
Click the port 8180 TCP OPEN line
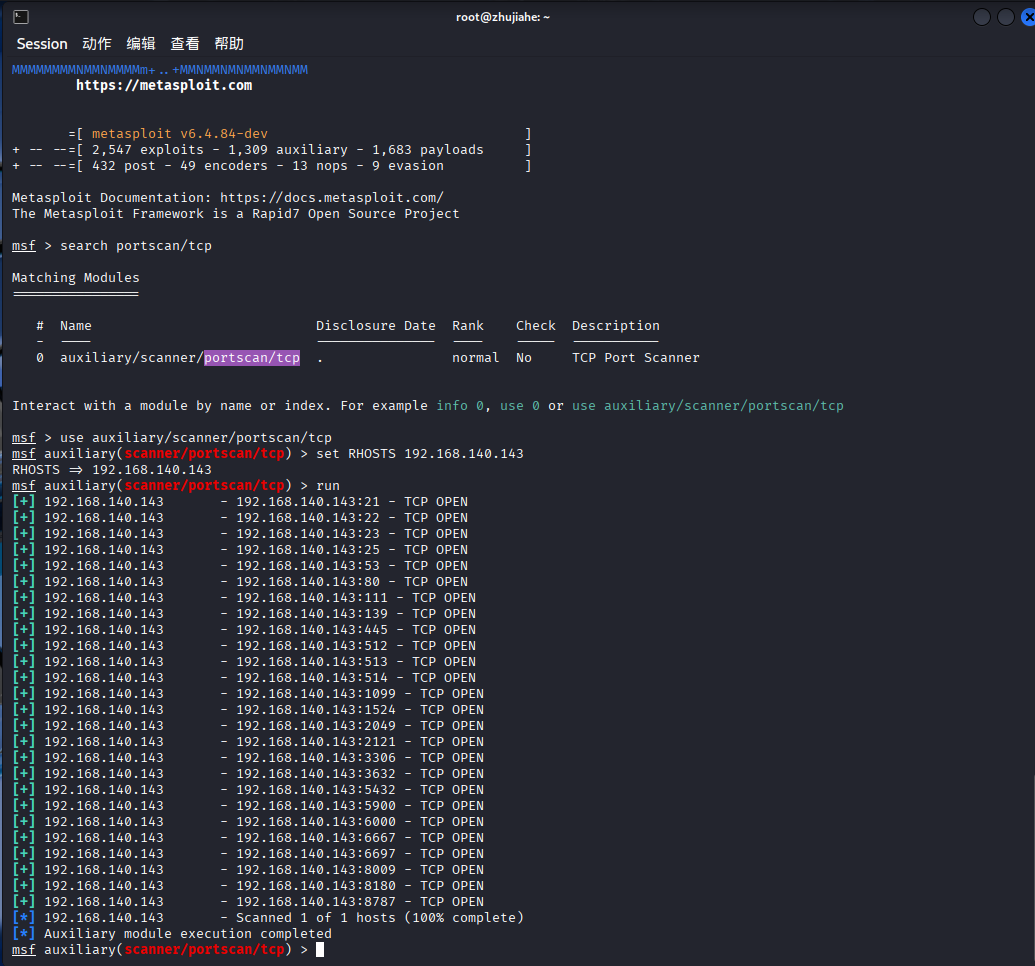248,885
